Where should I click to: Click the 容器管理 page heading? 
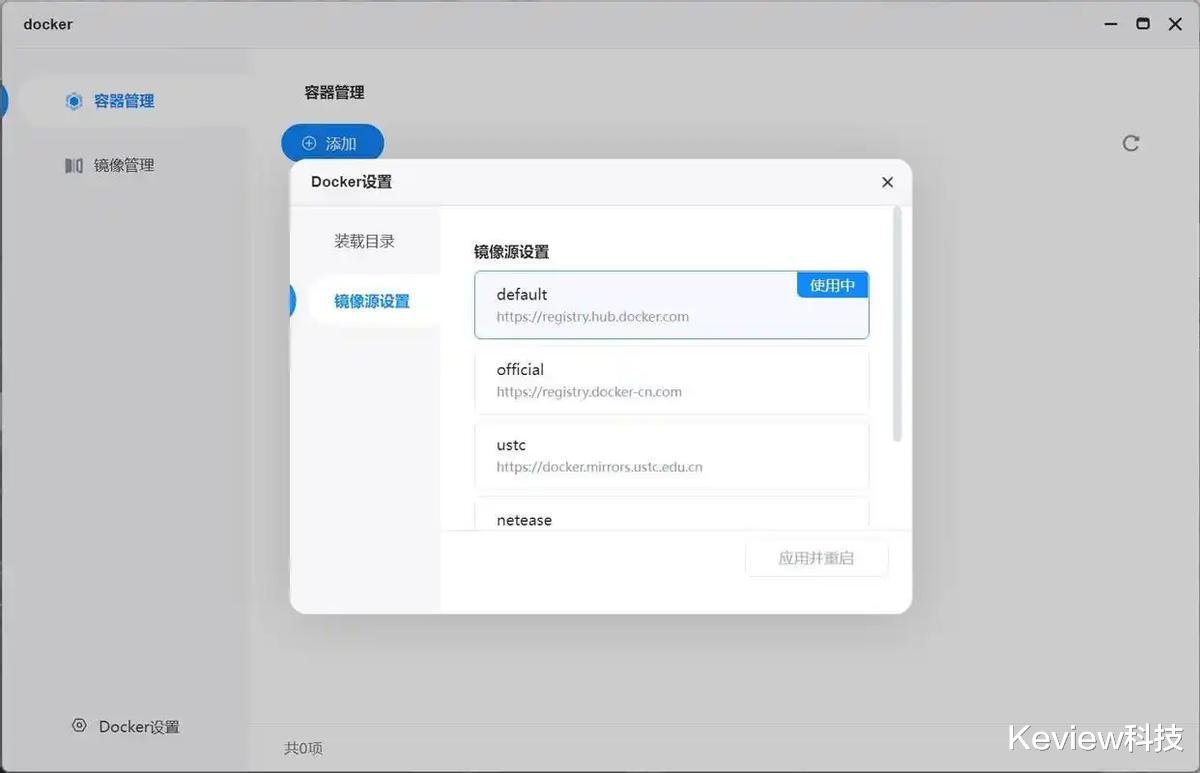[x=334, y=92]
